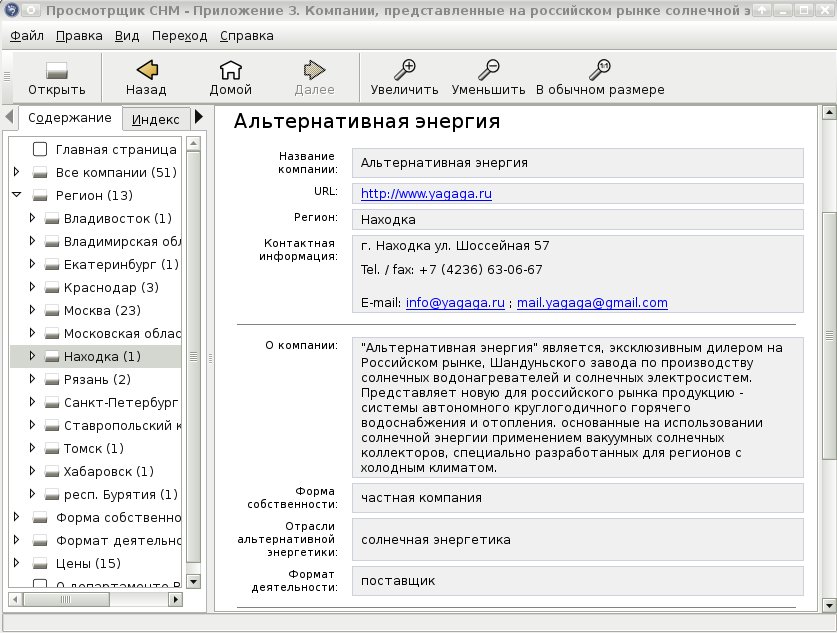
Task: Click the sidebar horizontal scrollbar right arrow
Action: [x=175, y=599]
